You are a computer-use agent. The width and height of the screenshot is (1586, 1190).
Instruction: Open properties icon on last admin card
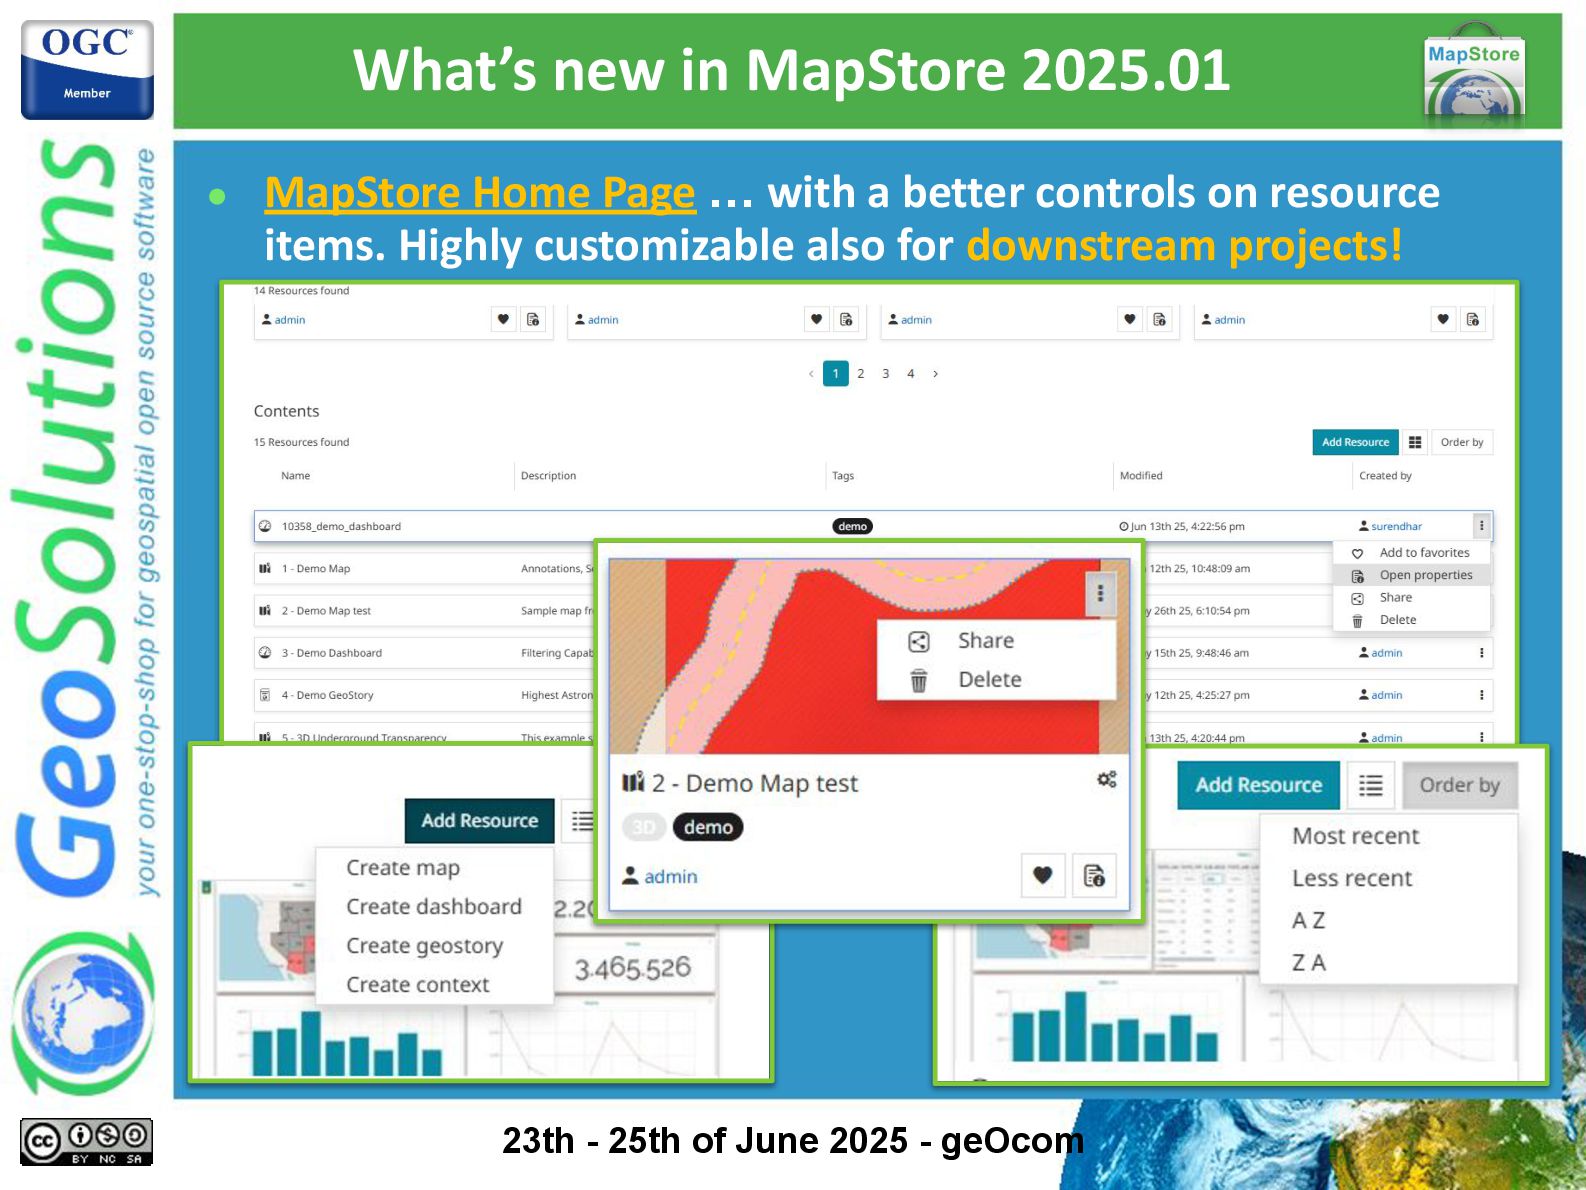pos(1473,319)
